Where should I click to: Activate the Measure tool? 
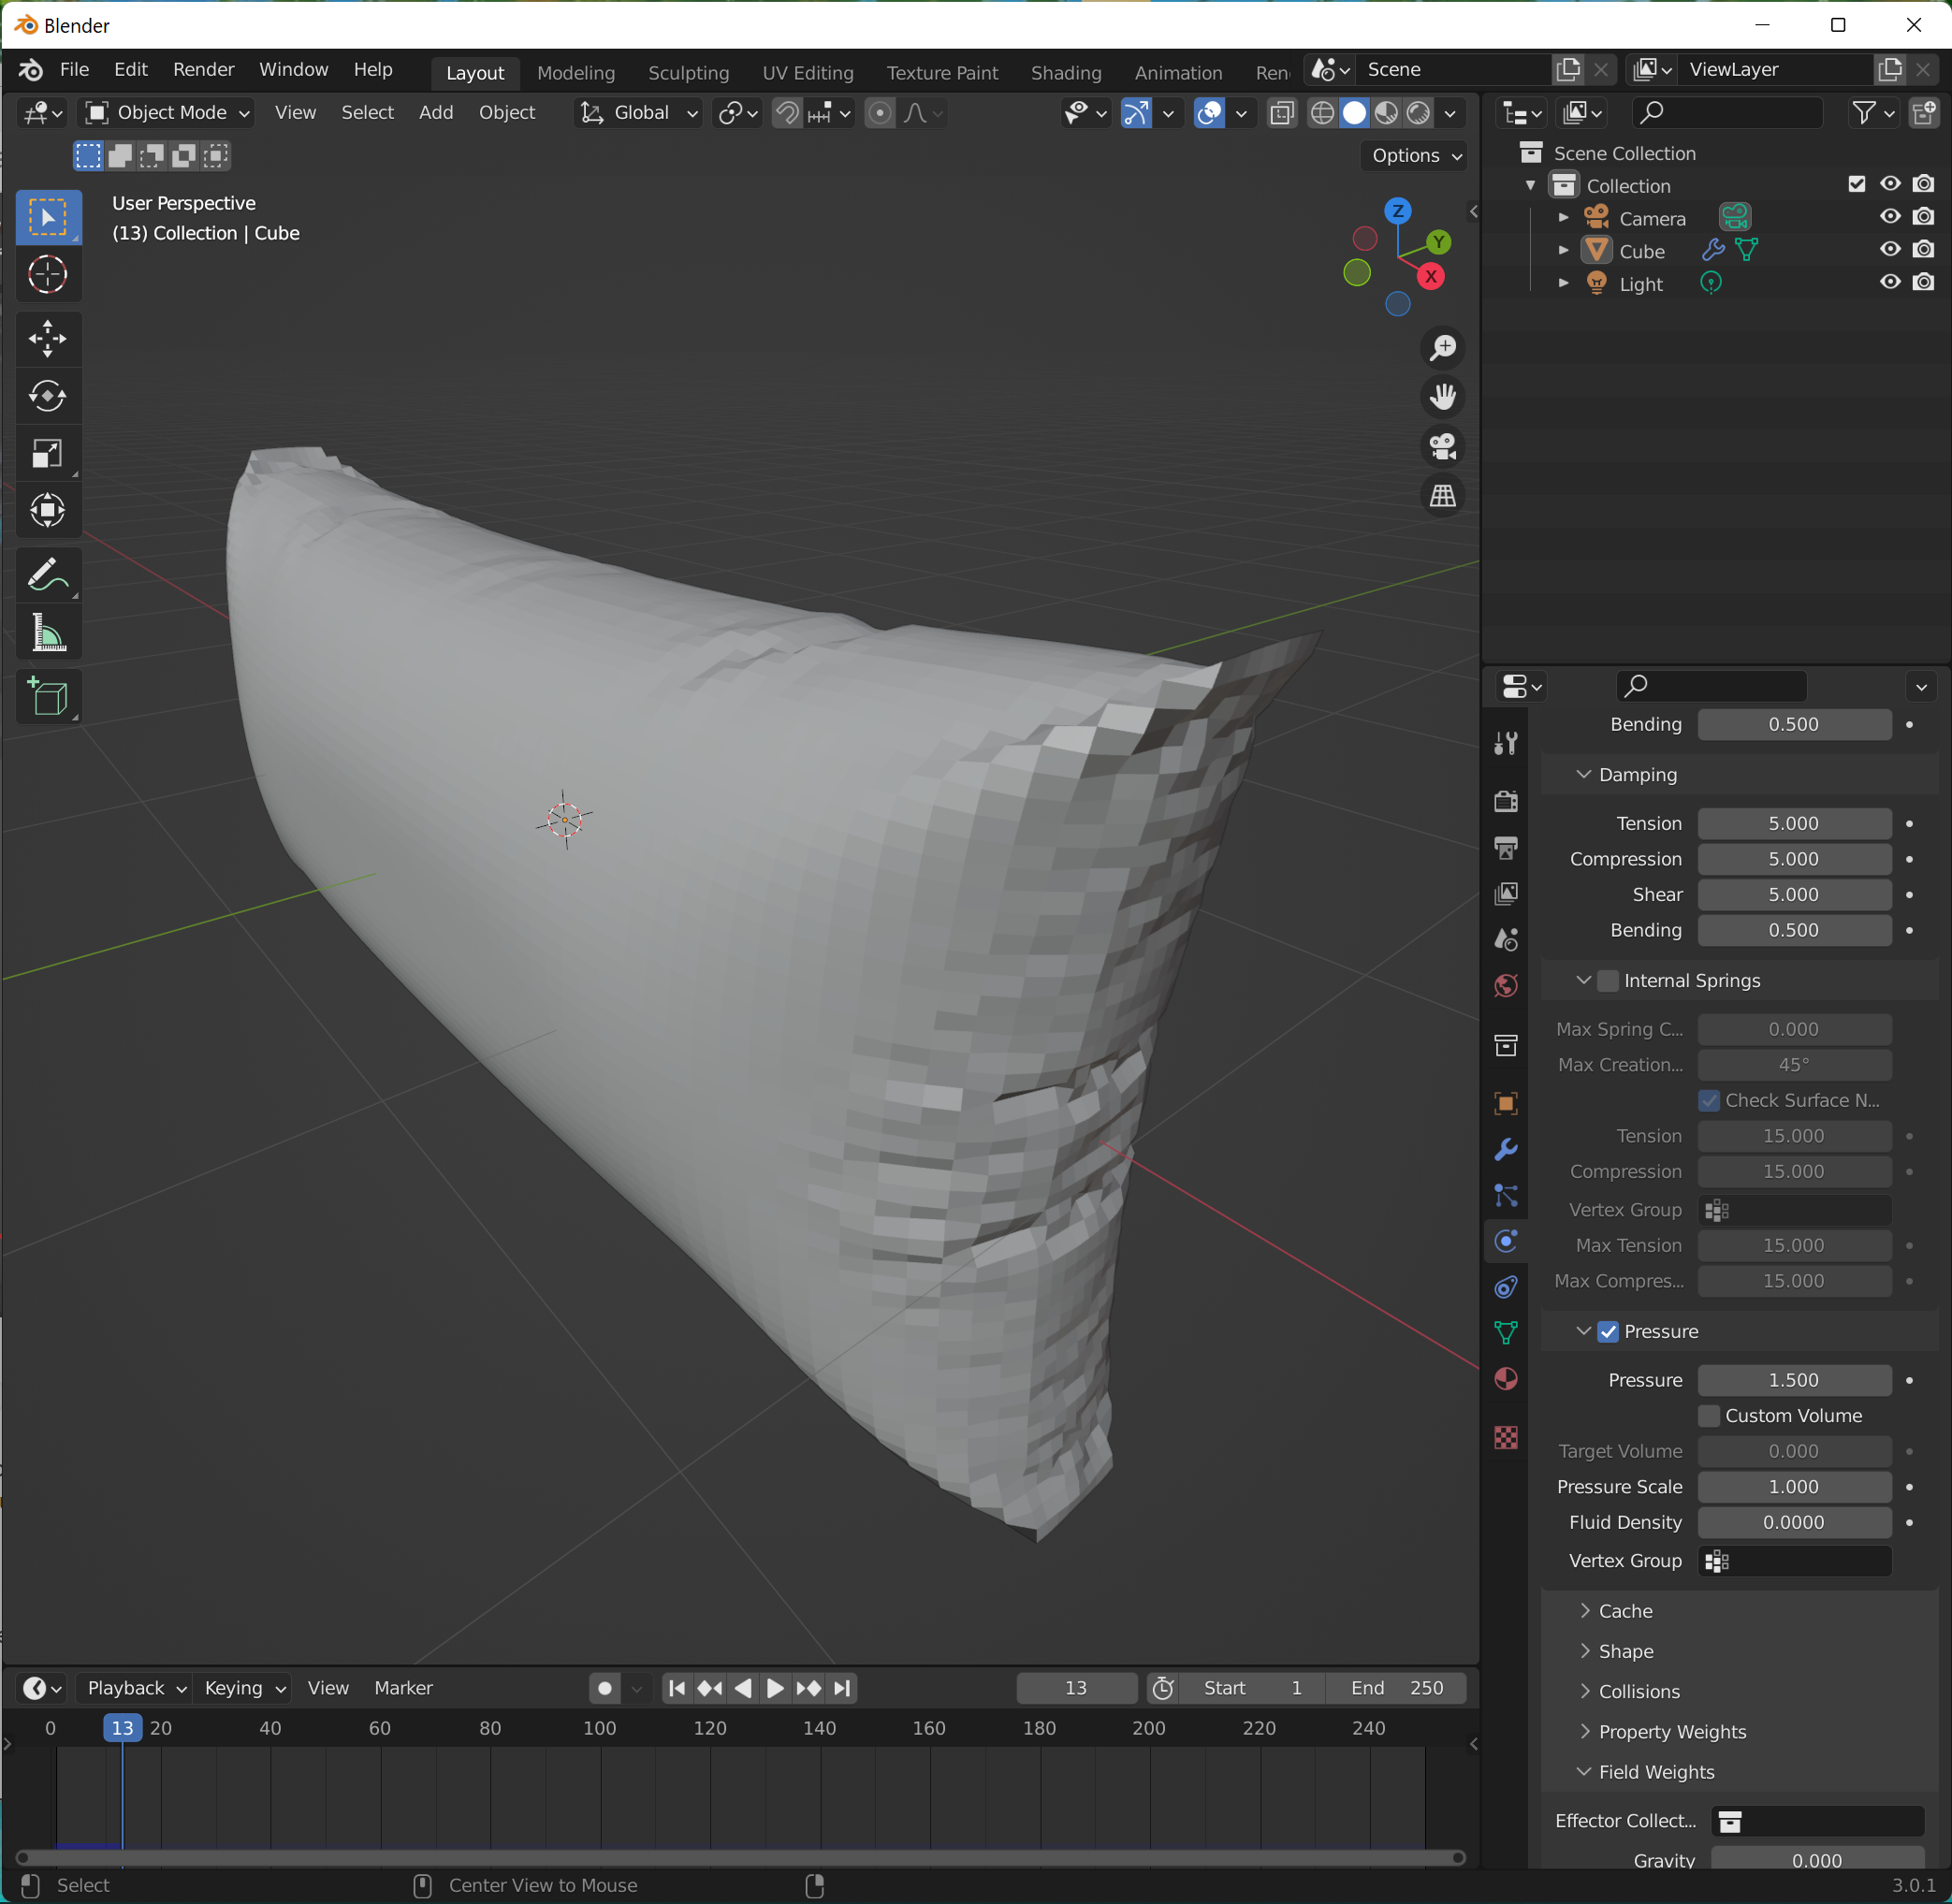pyautogui.click(x=47, y=634)
